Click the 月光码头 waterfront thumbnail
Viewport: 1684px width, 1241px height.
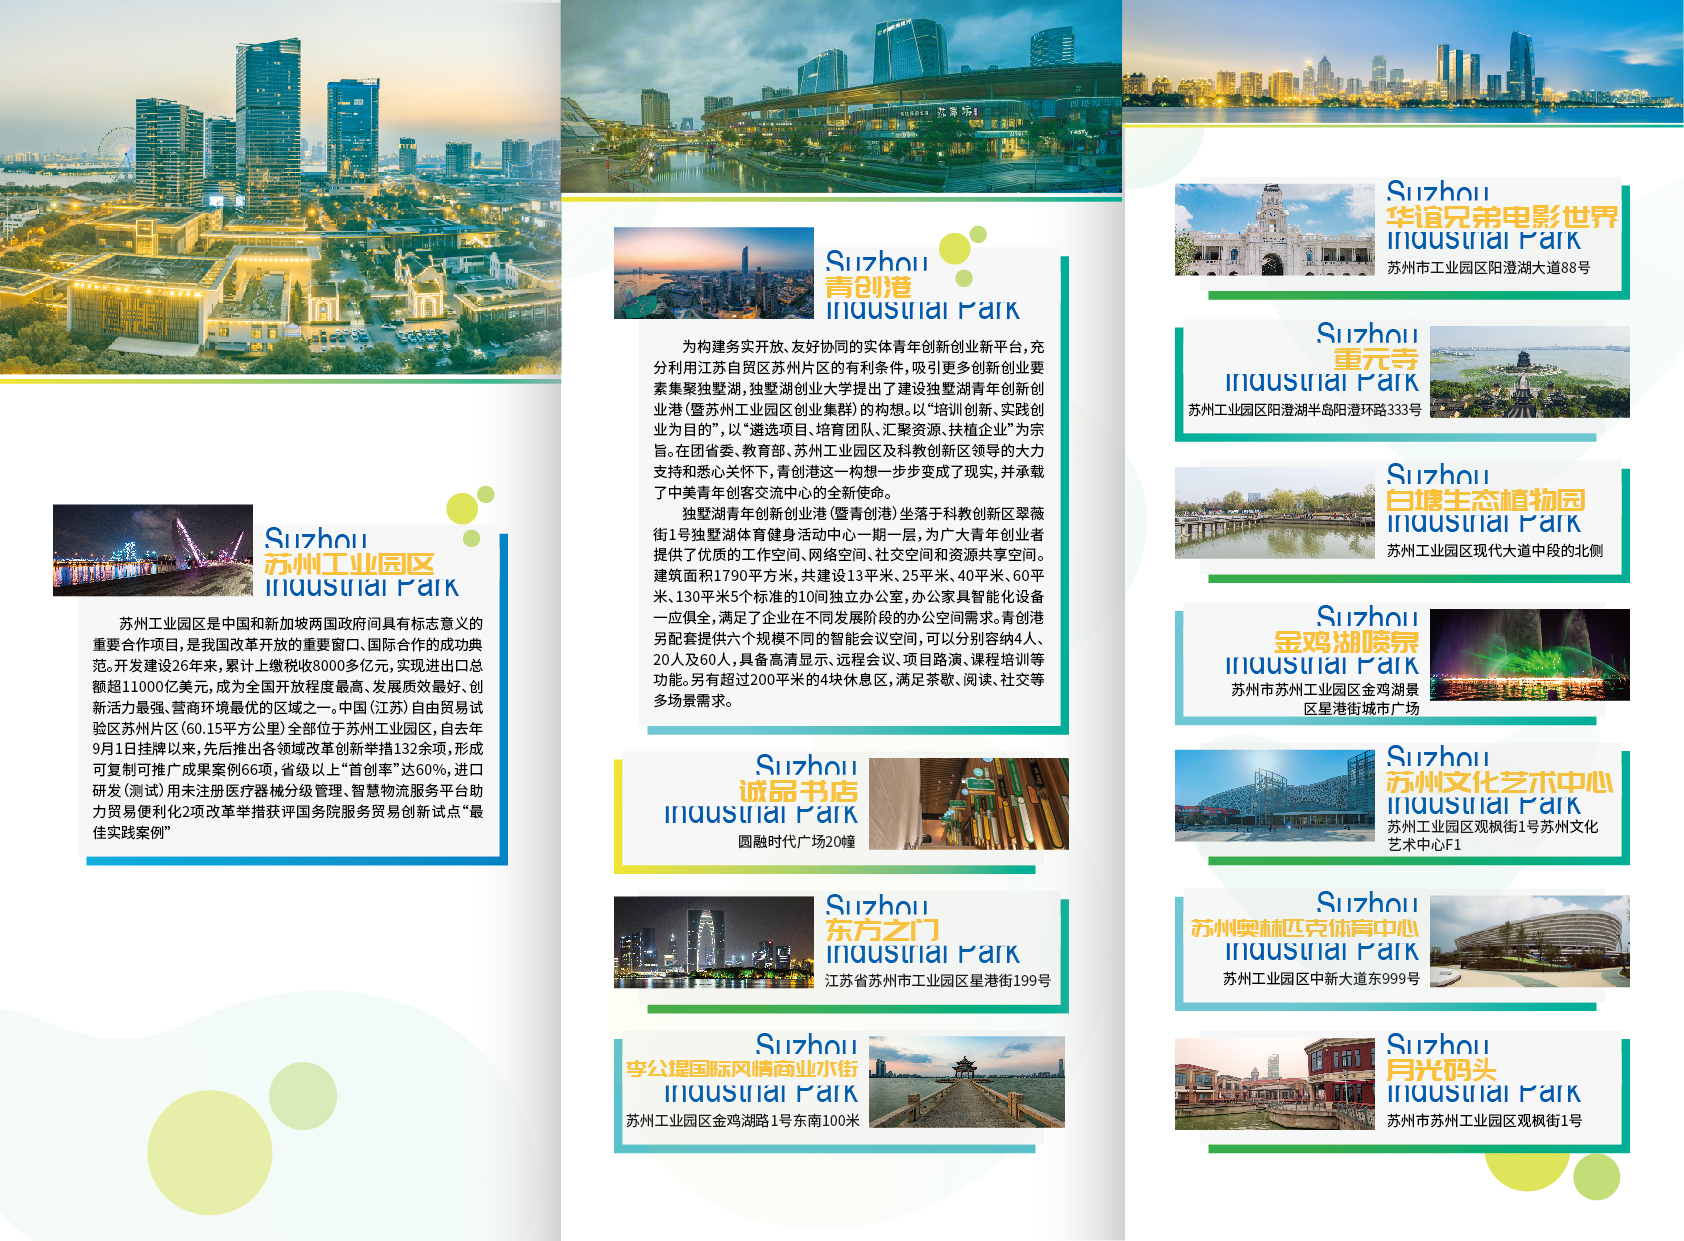pos(1274,1084)
